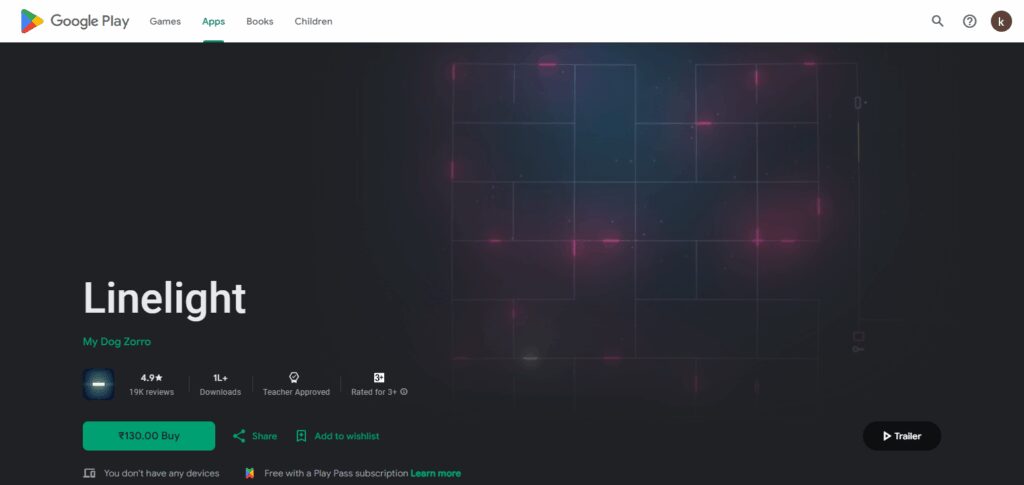1024x485 pixels.
Task: Play the Trailer video
Action: click(902, 436)
